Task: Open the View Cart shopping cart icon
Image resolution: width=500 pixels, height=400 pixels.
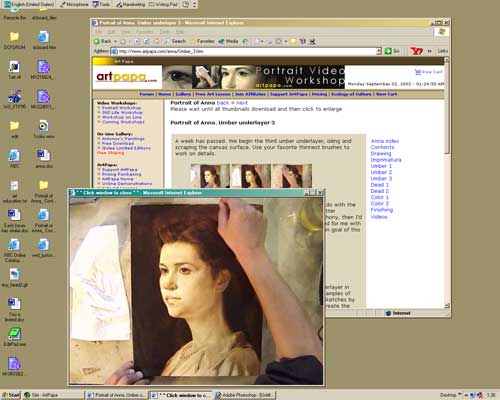Action: (x=428, y=72)
